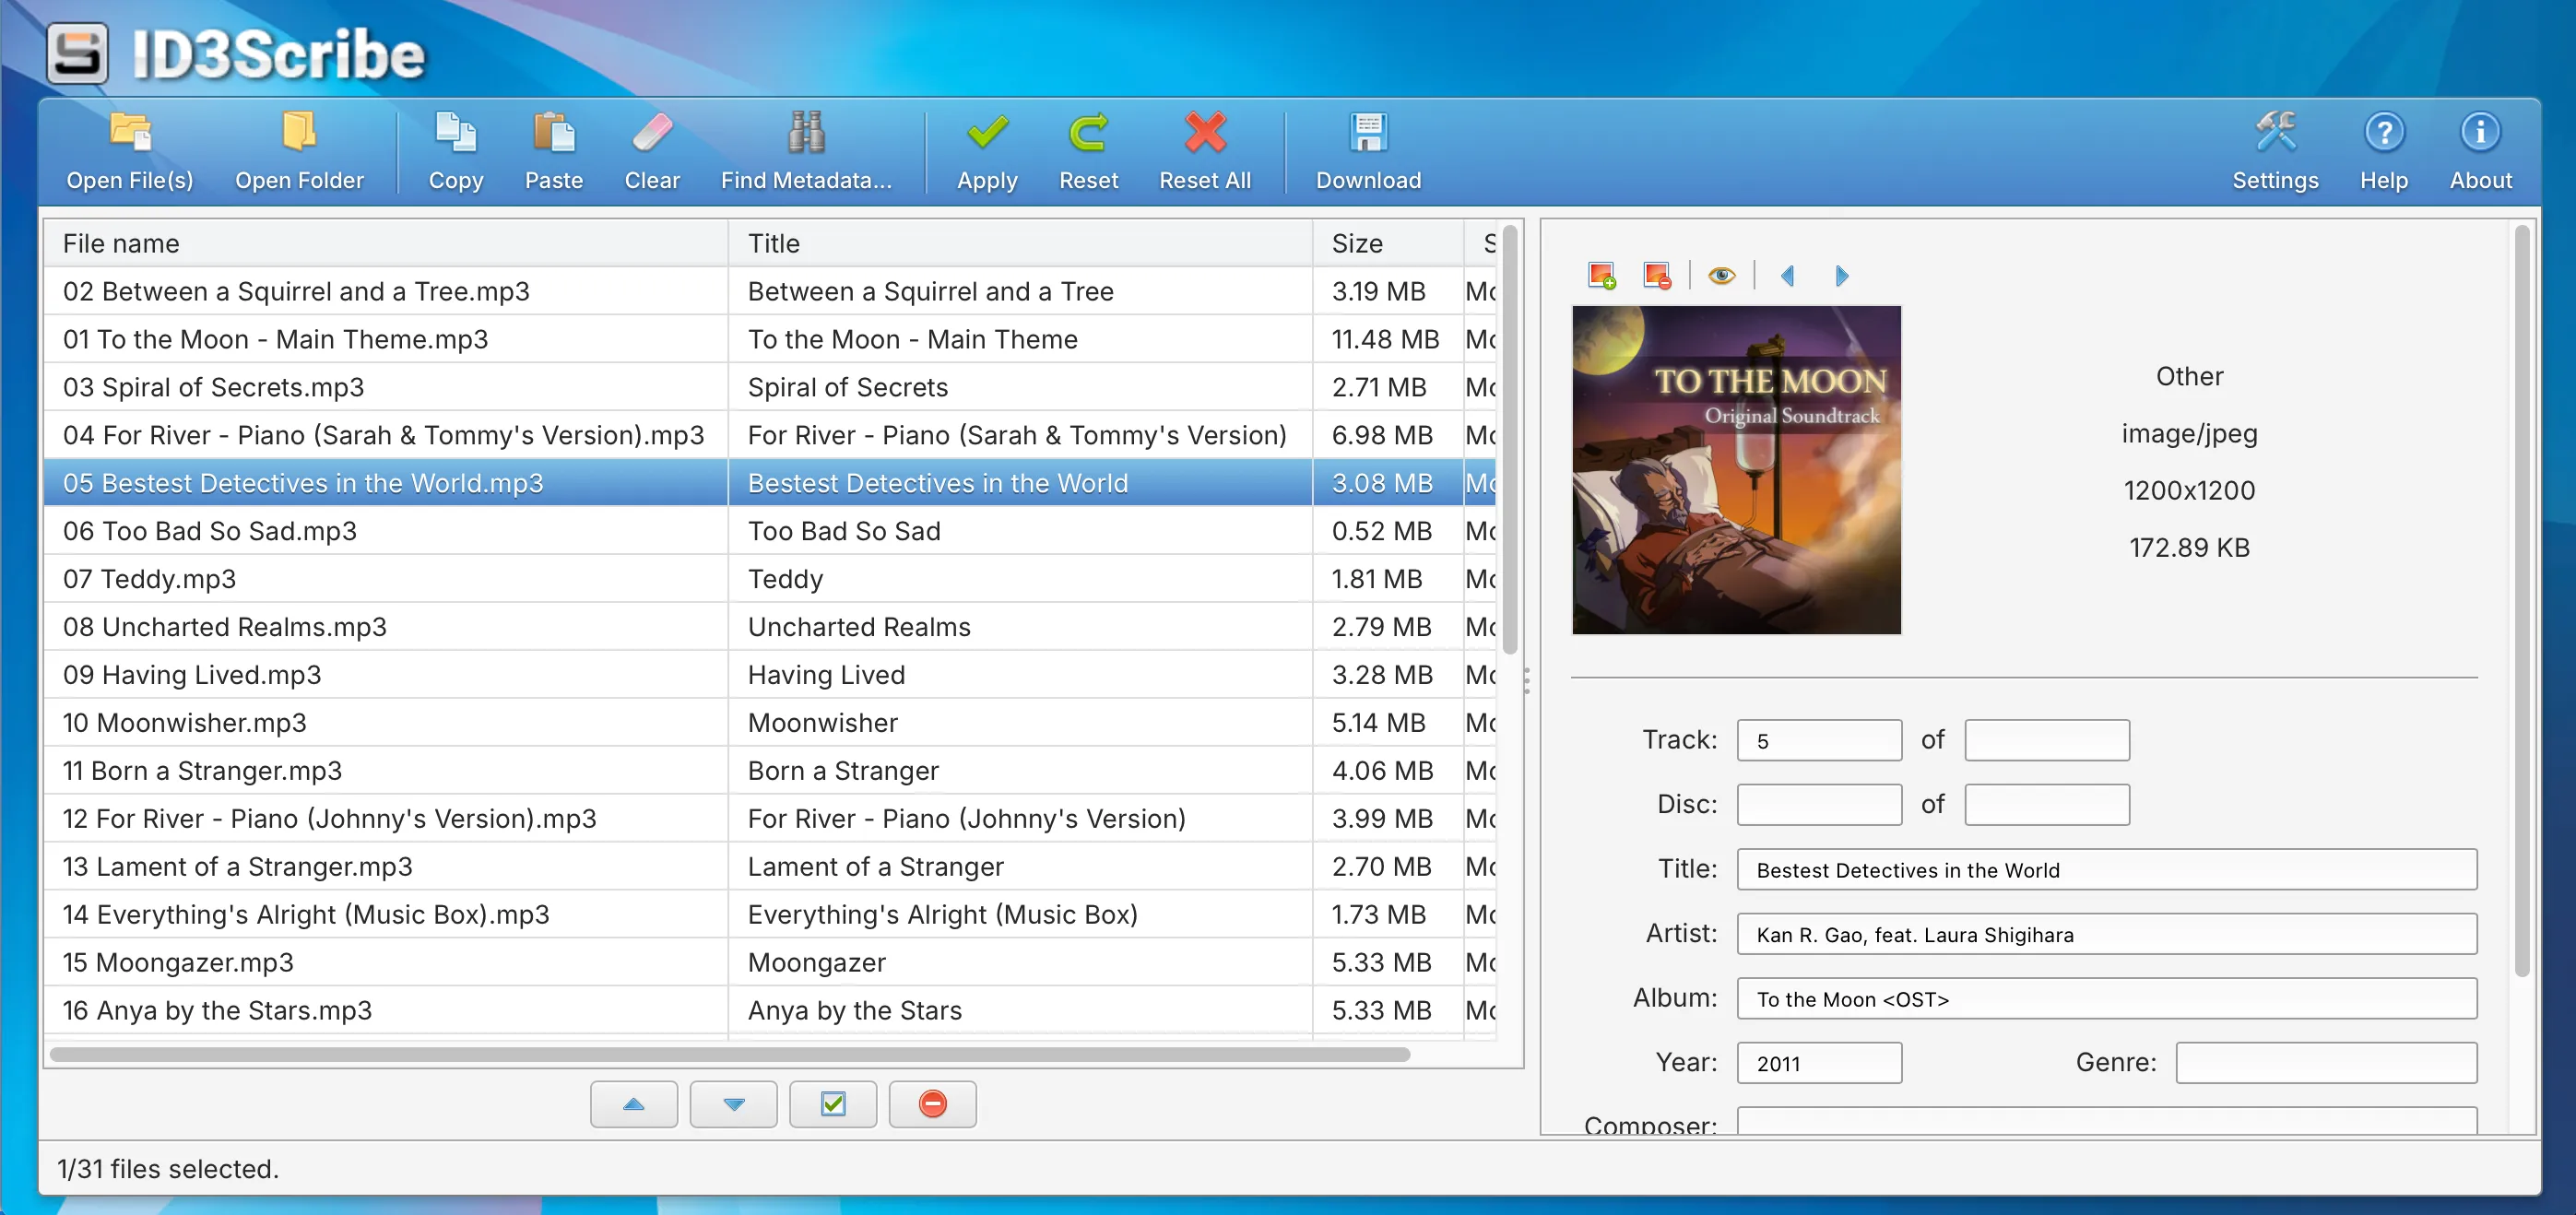Show next cover image with right arrow
Screen dimensions: 2576x1215
[1841, 275]
